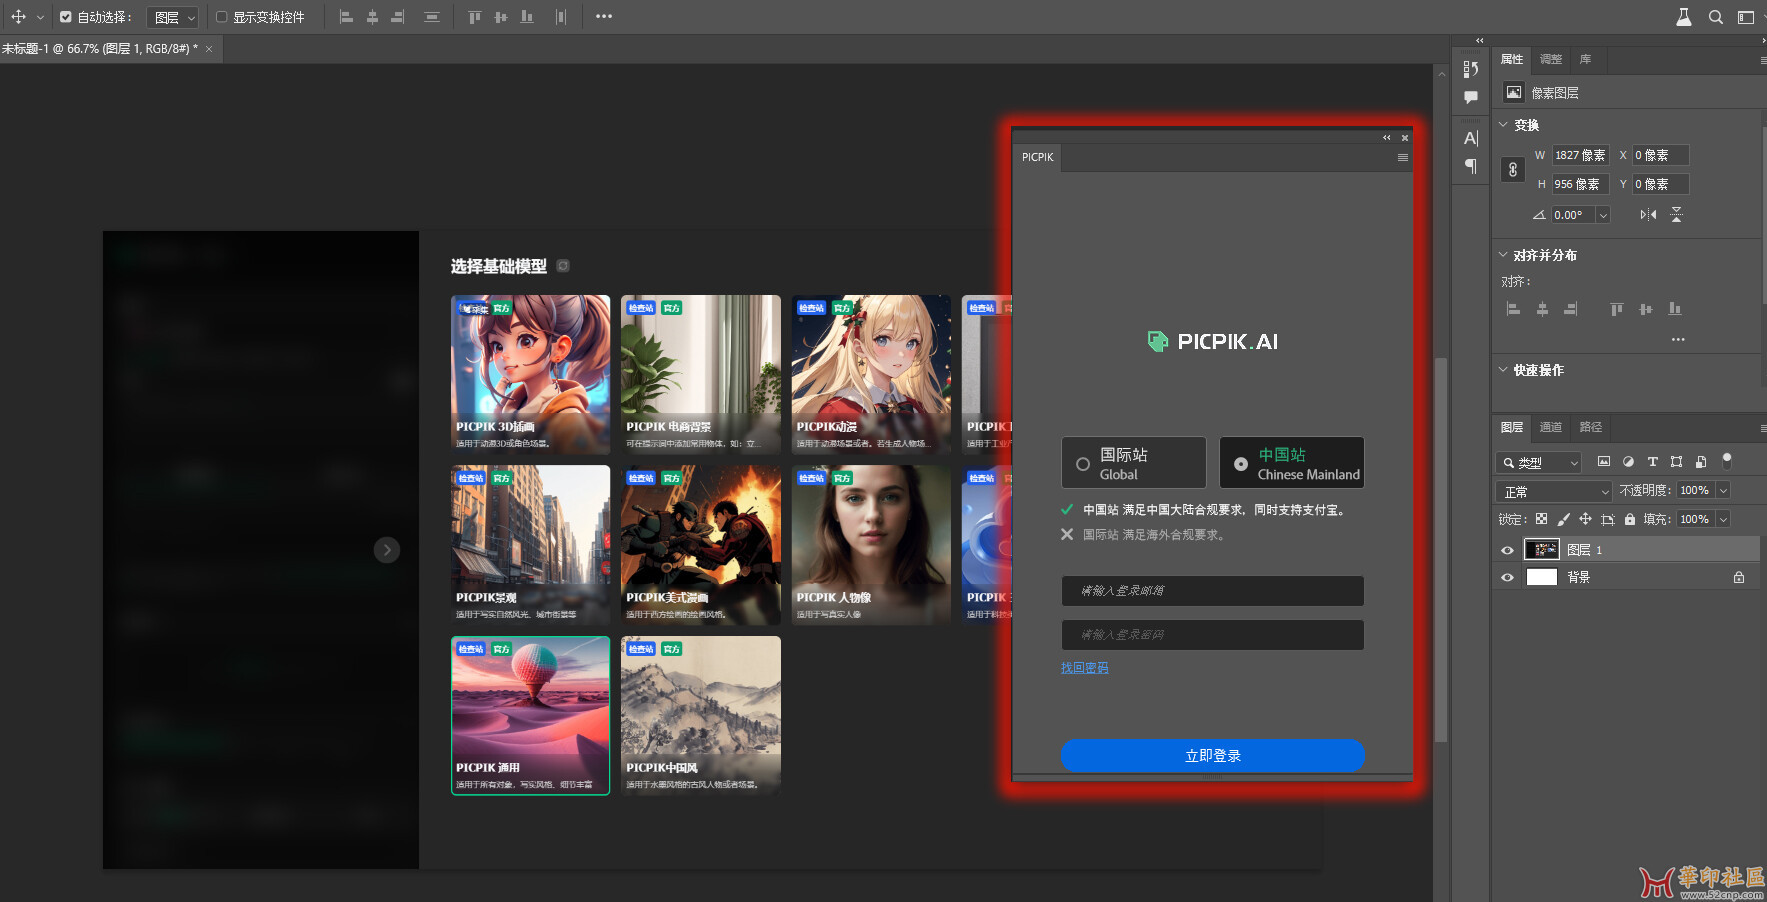
Task: Switch to the 通道 tab
Action: pos(1551,428)
